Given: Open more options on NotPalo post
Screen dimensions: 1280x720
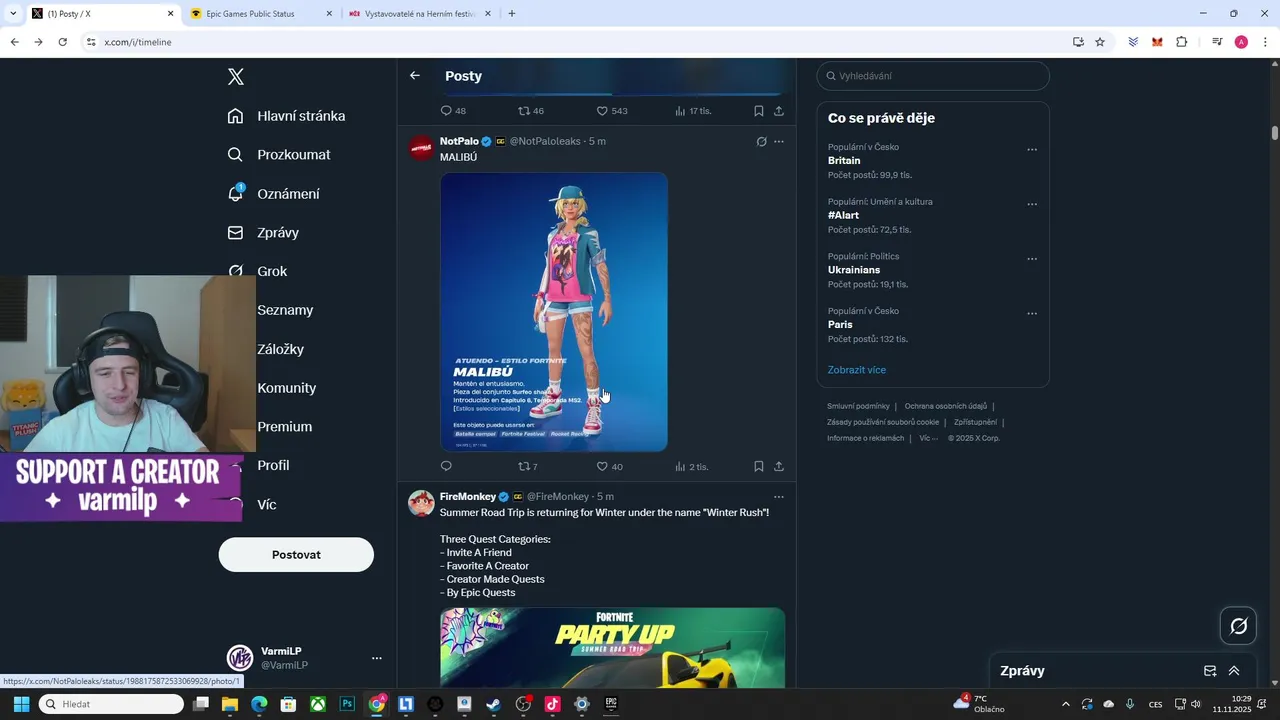Looking at the screenshot, I should click(779, 142).
